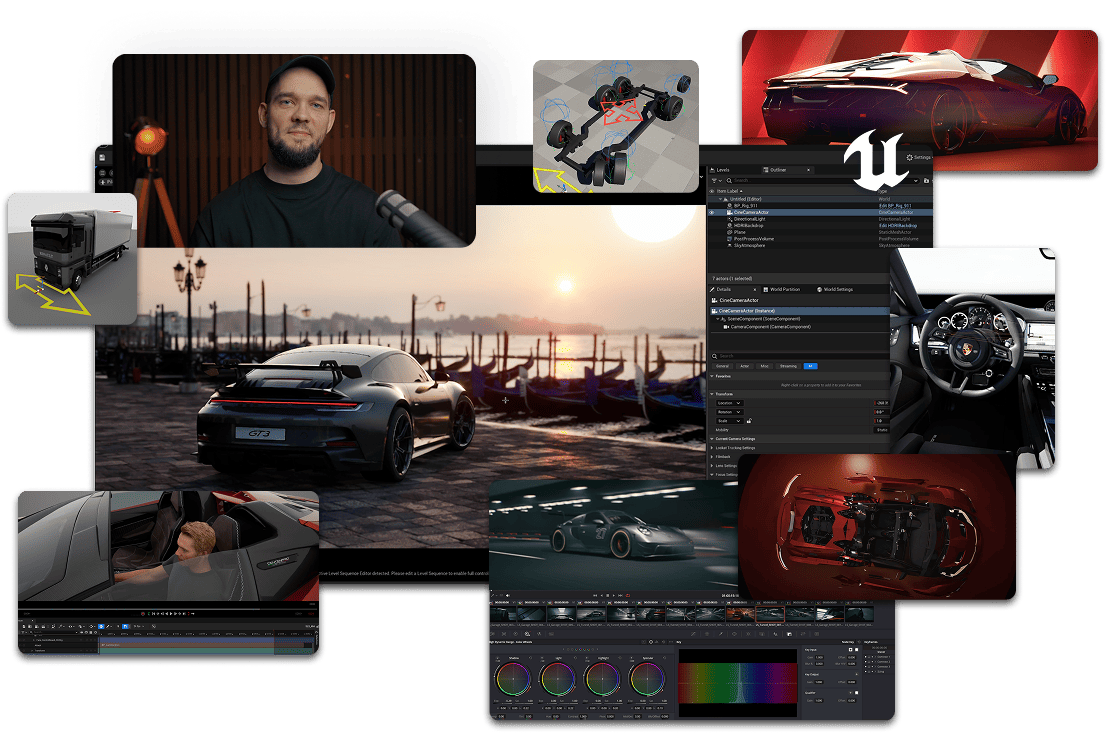Toggle visibility eye for CineCameraActor row

(x=712, y=212)
